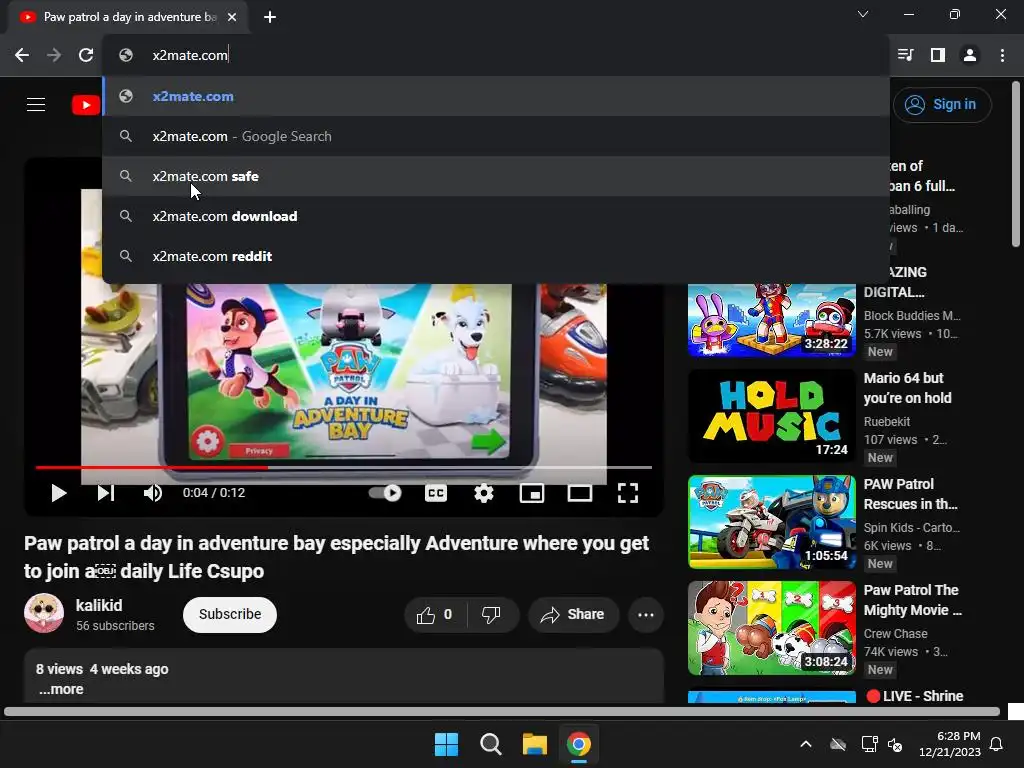Image resolution: width=1024 pixels, height=768 pixels.
Task: Open the 'PAW Patrol Rescues in th...' title
Action: [x=910, y=494]
